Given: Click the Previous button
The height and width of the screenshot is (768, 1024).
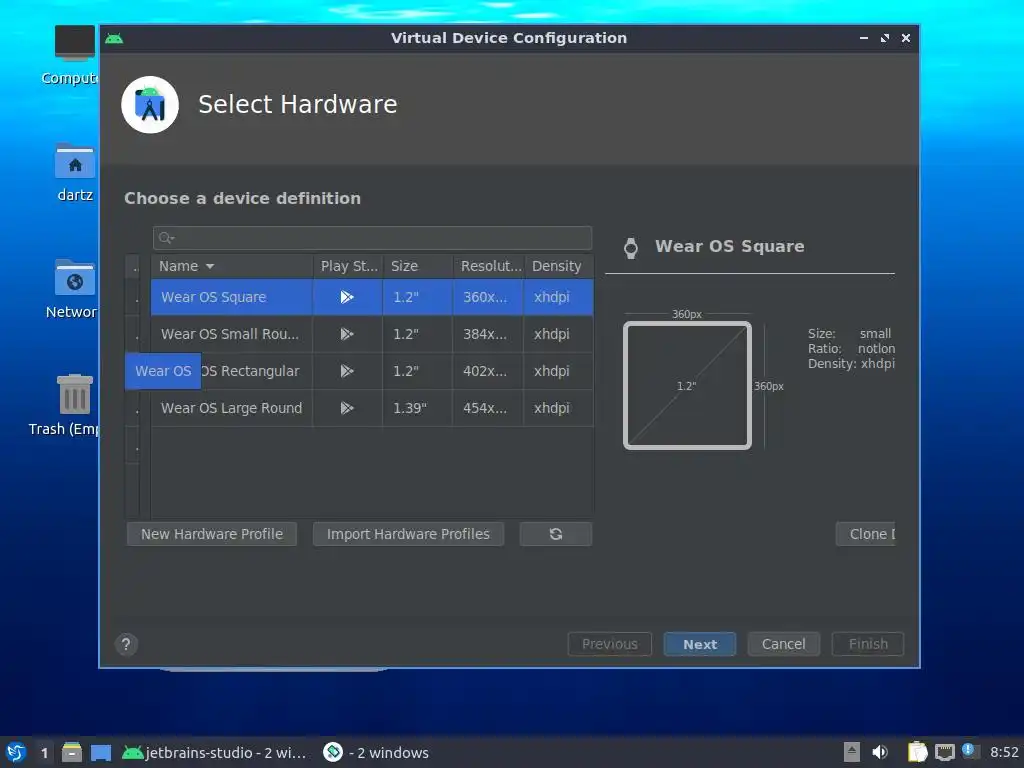Looking at the screenshot, I should pos(610,645).
